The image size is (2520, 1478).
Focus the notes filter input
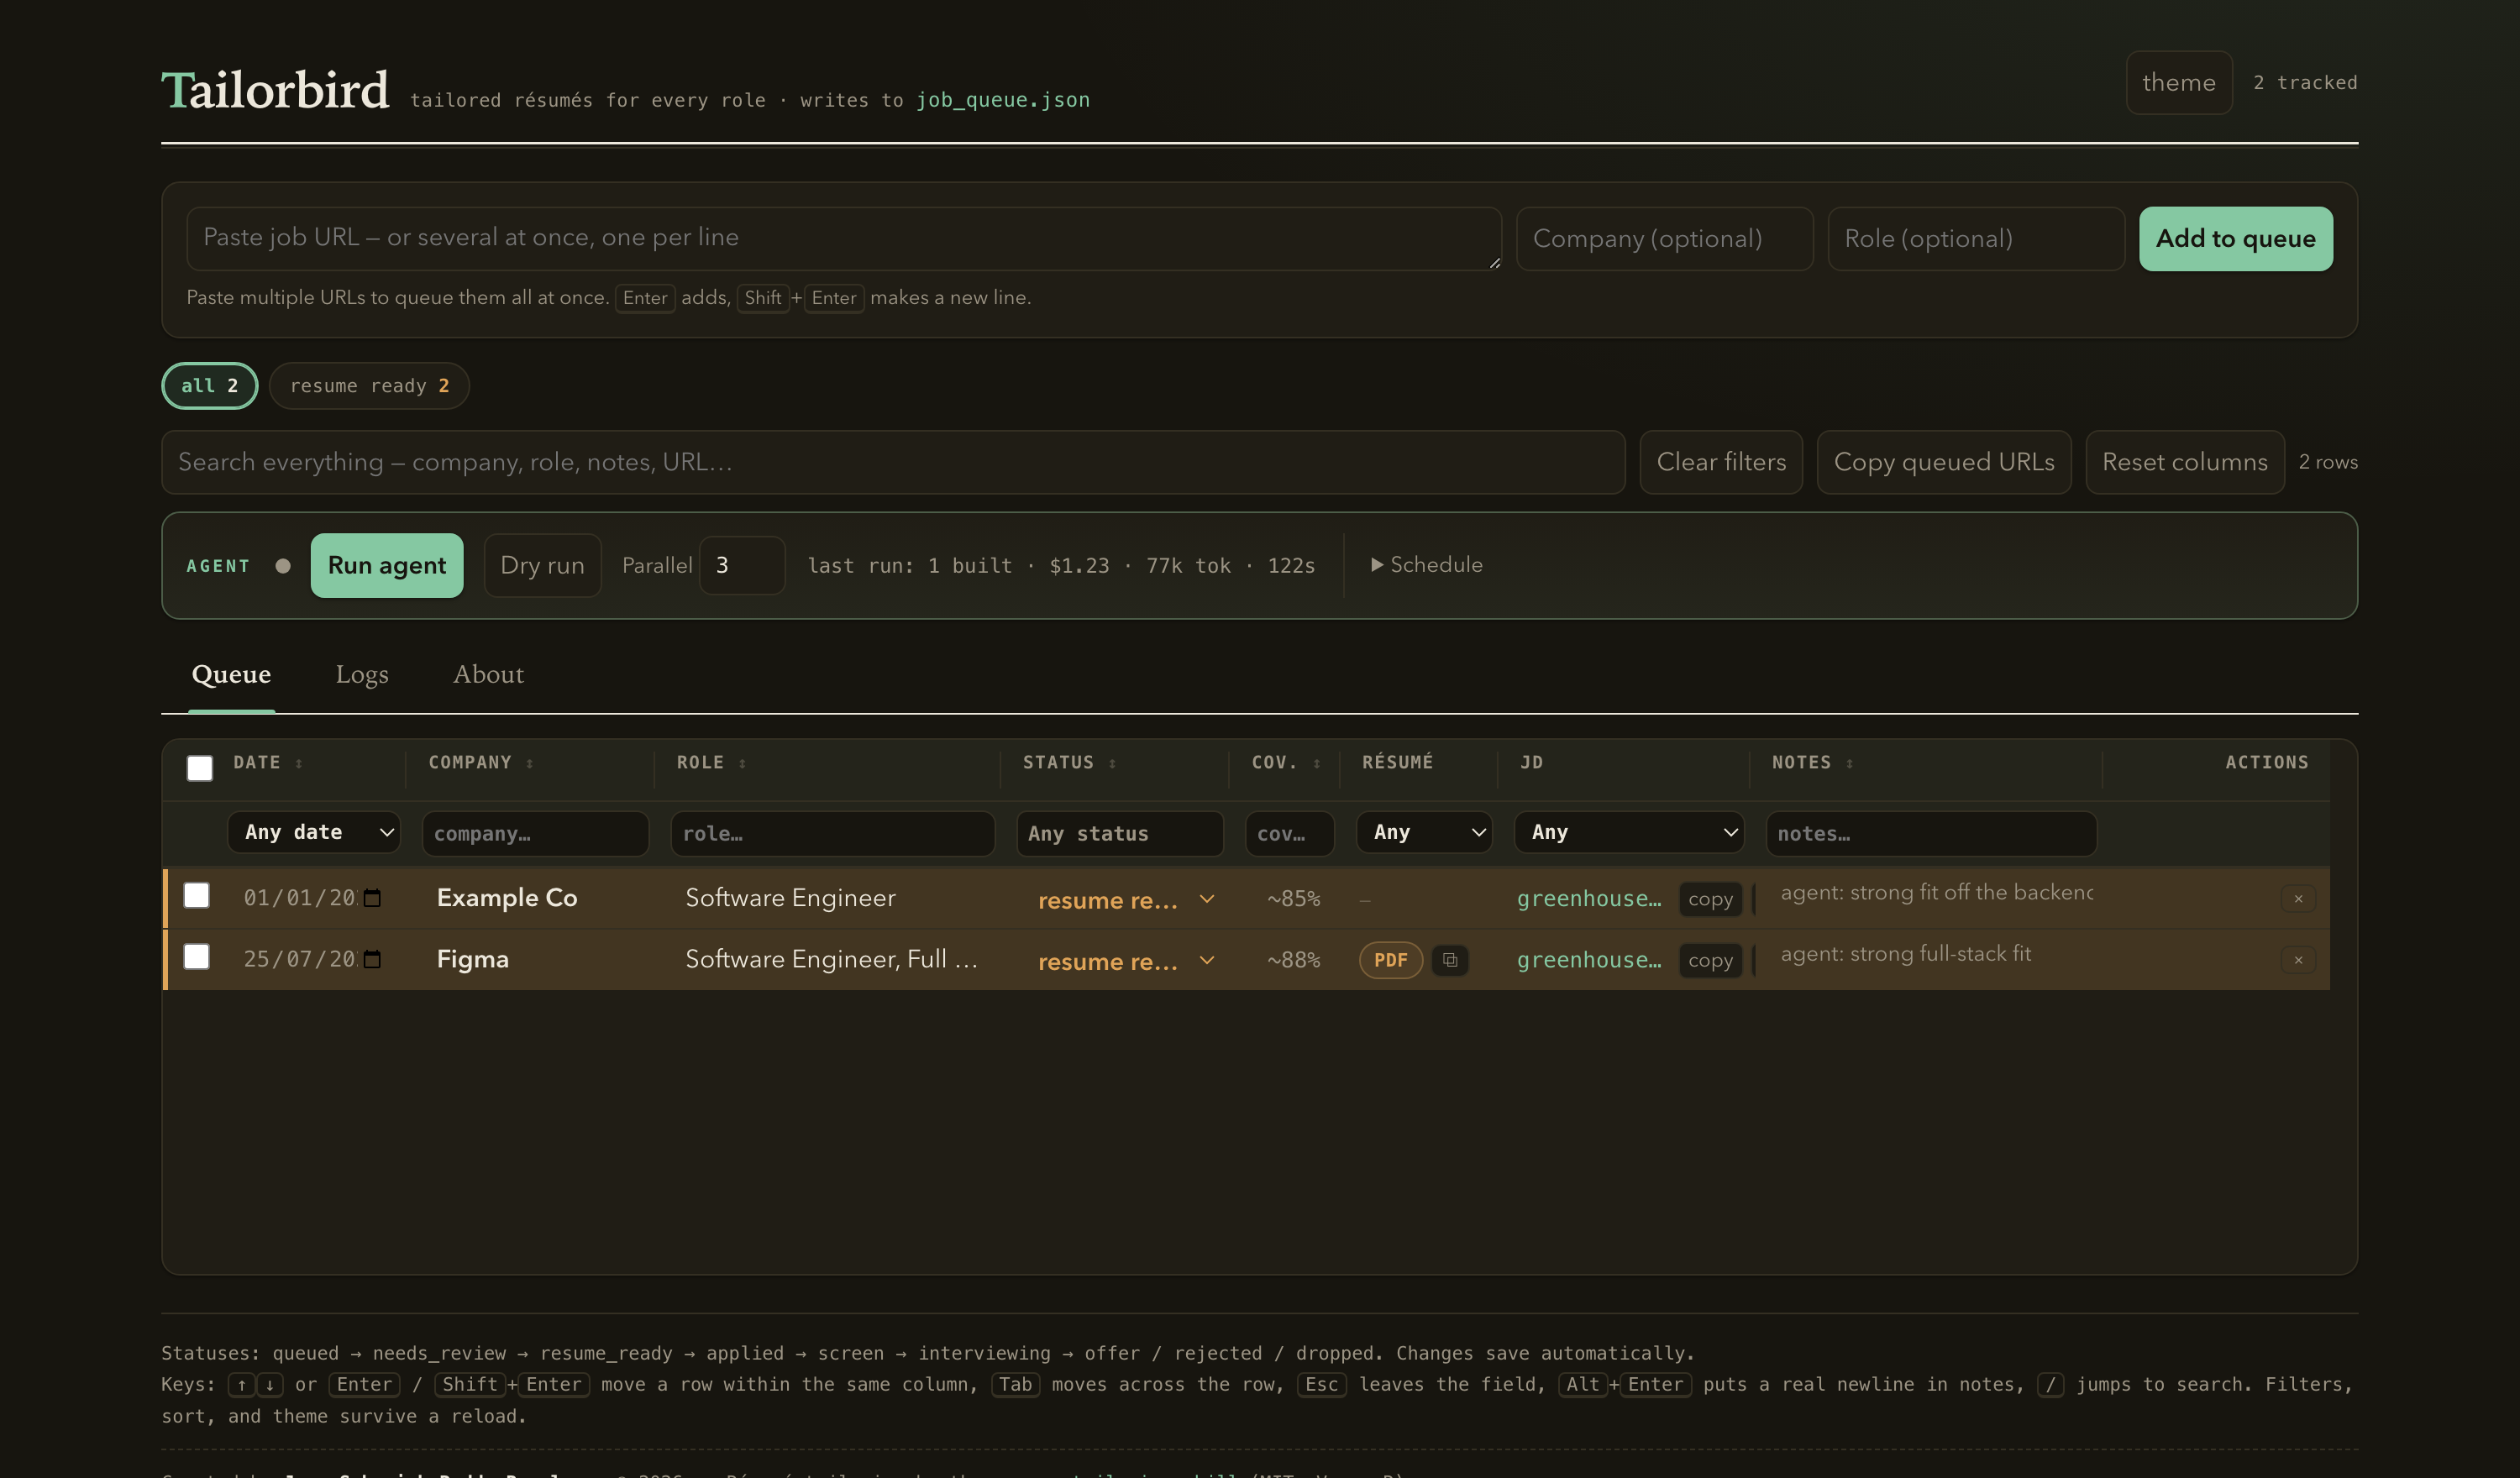1931,834
